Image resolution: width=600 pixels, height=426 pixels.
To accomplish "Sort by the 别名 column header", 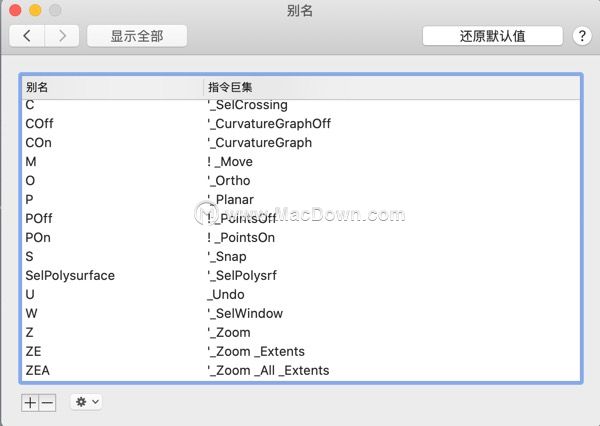I will pyautogui.click(x=112, y=87).
